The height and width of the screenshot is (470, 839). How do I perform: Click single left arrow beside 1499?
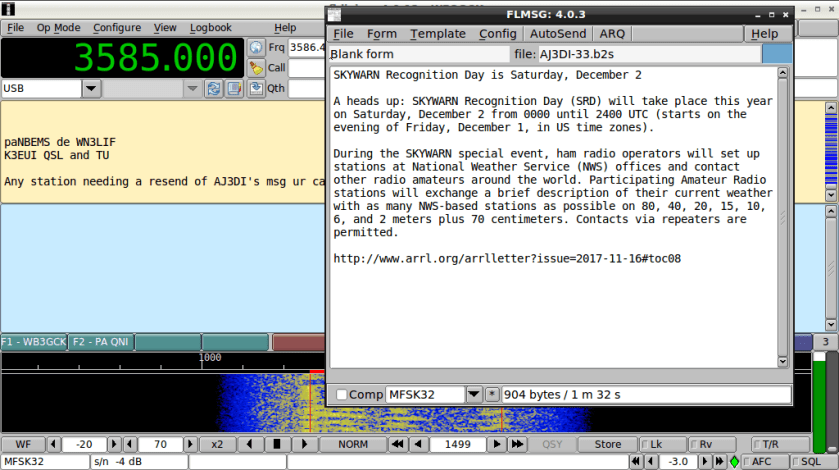point(418,444)
